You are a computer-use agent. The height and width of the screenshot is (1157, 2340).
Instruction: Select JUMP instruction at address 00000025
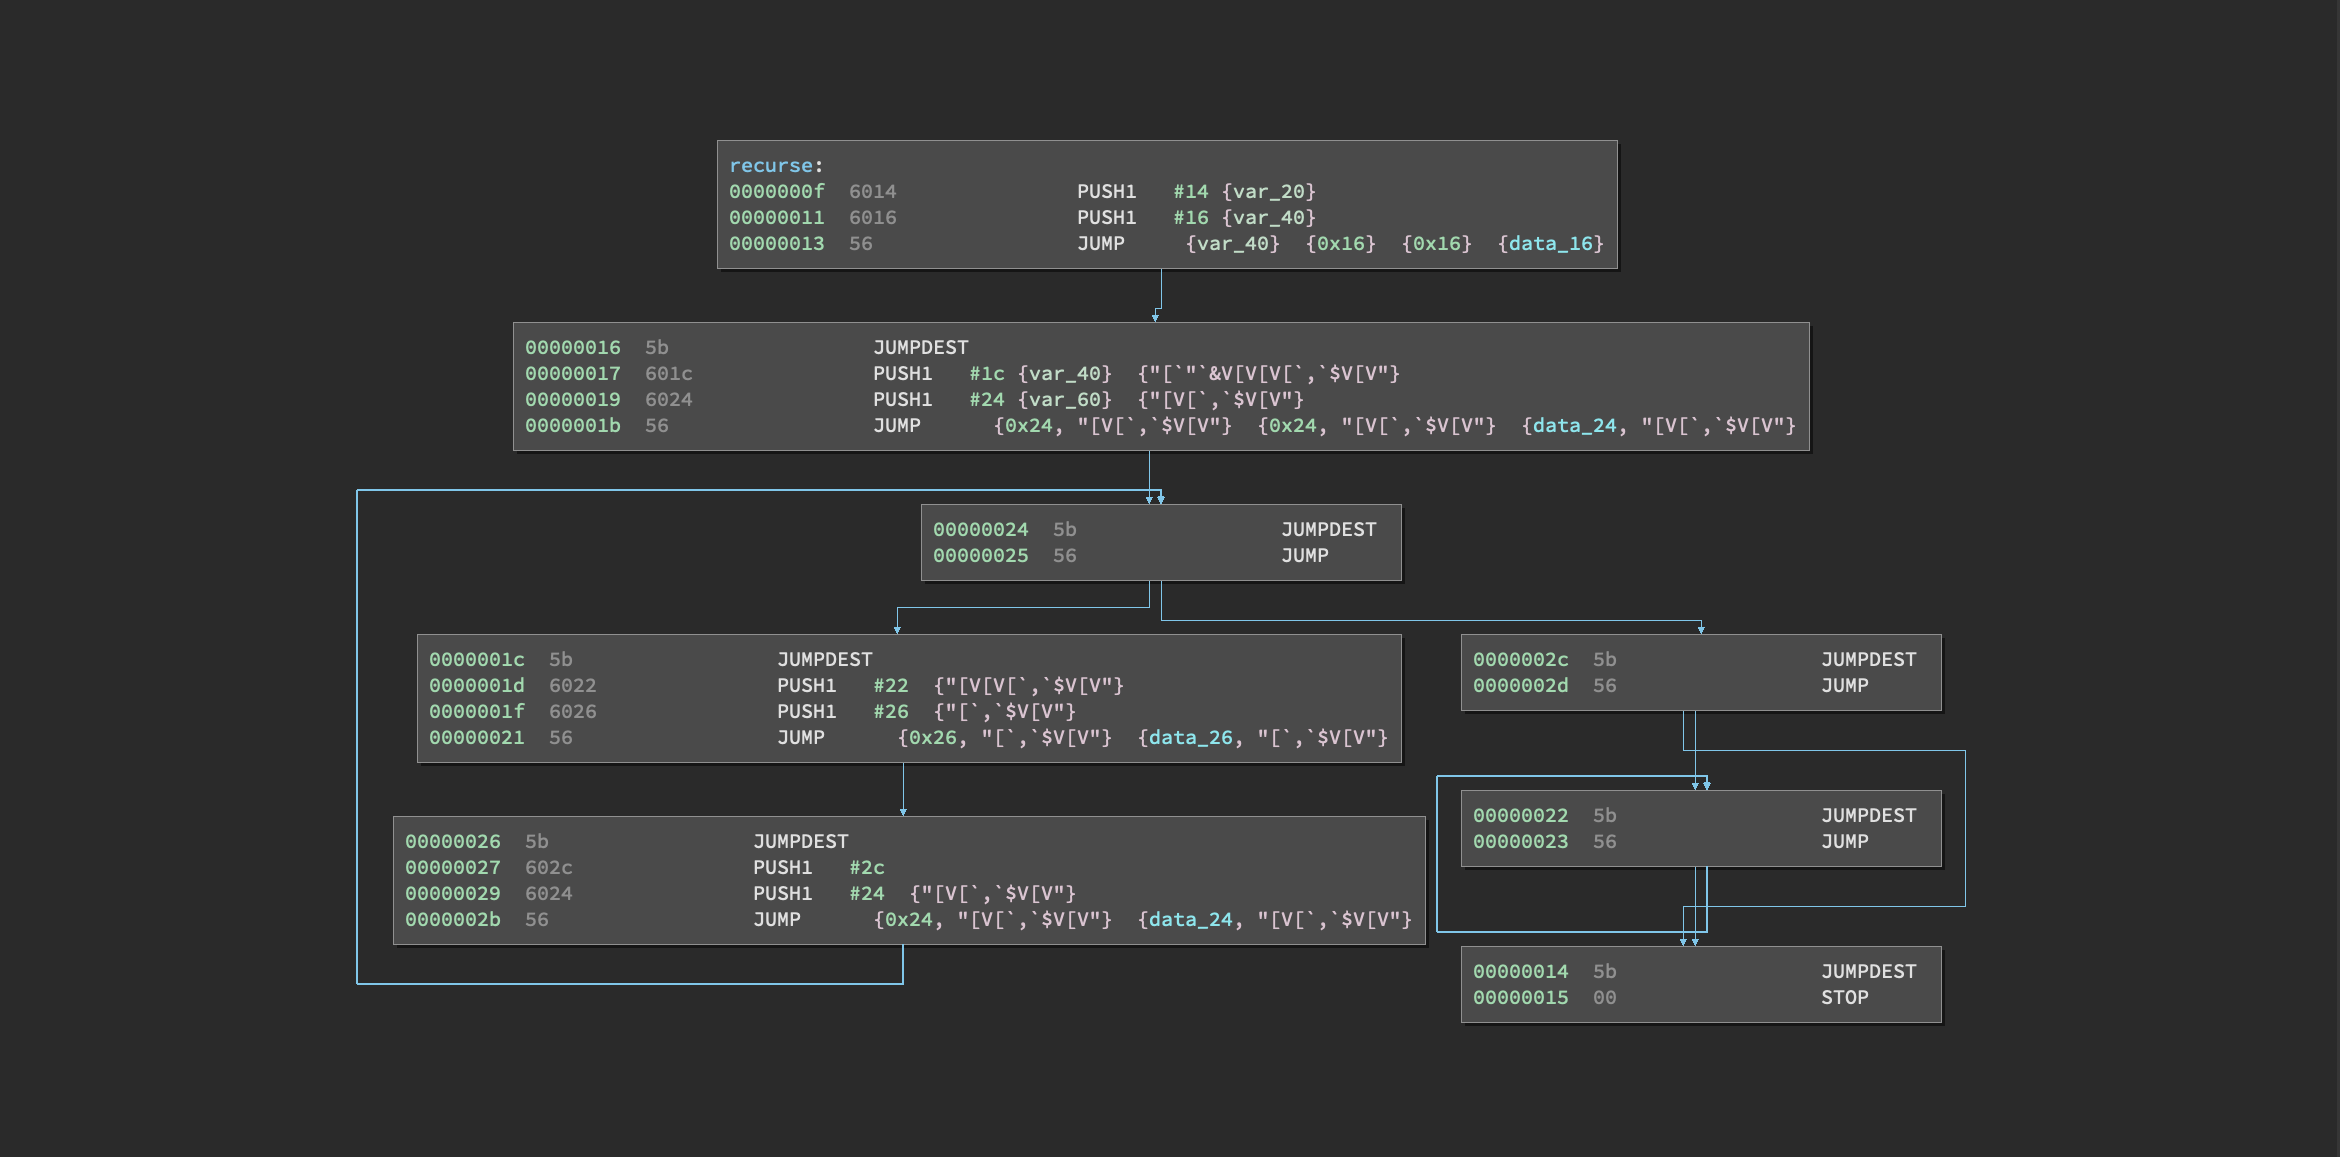tap(1304, 556)
